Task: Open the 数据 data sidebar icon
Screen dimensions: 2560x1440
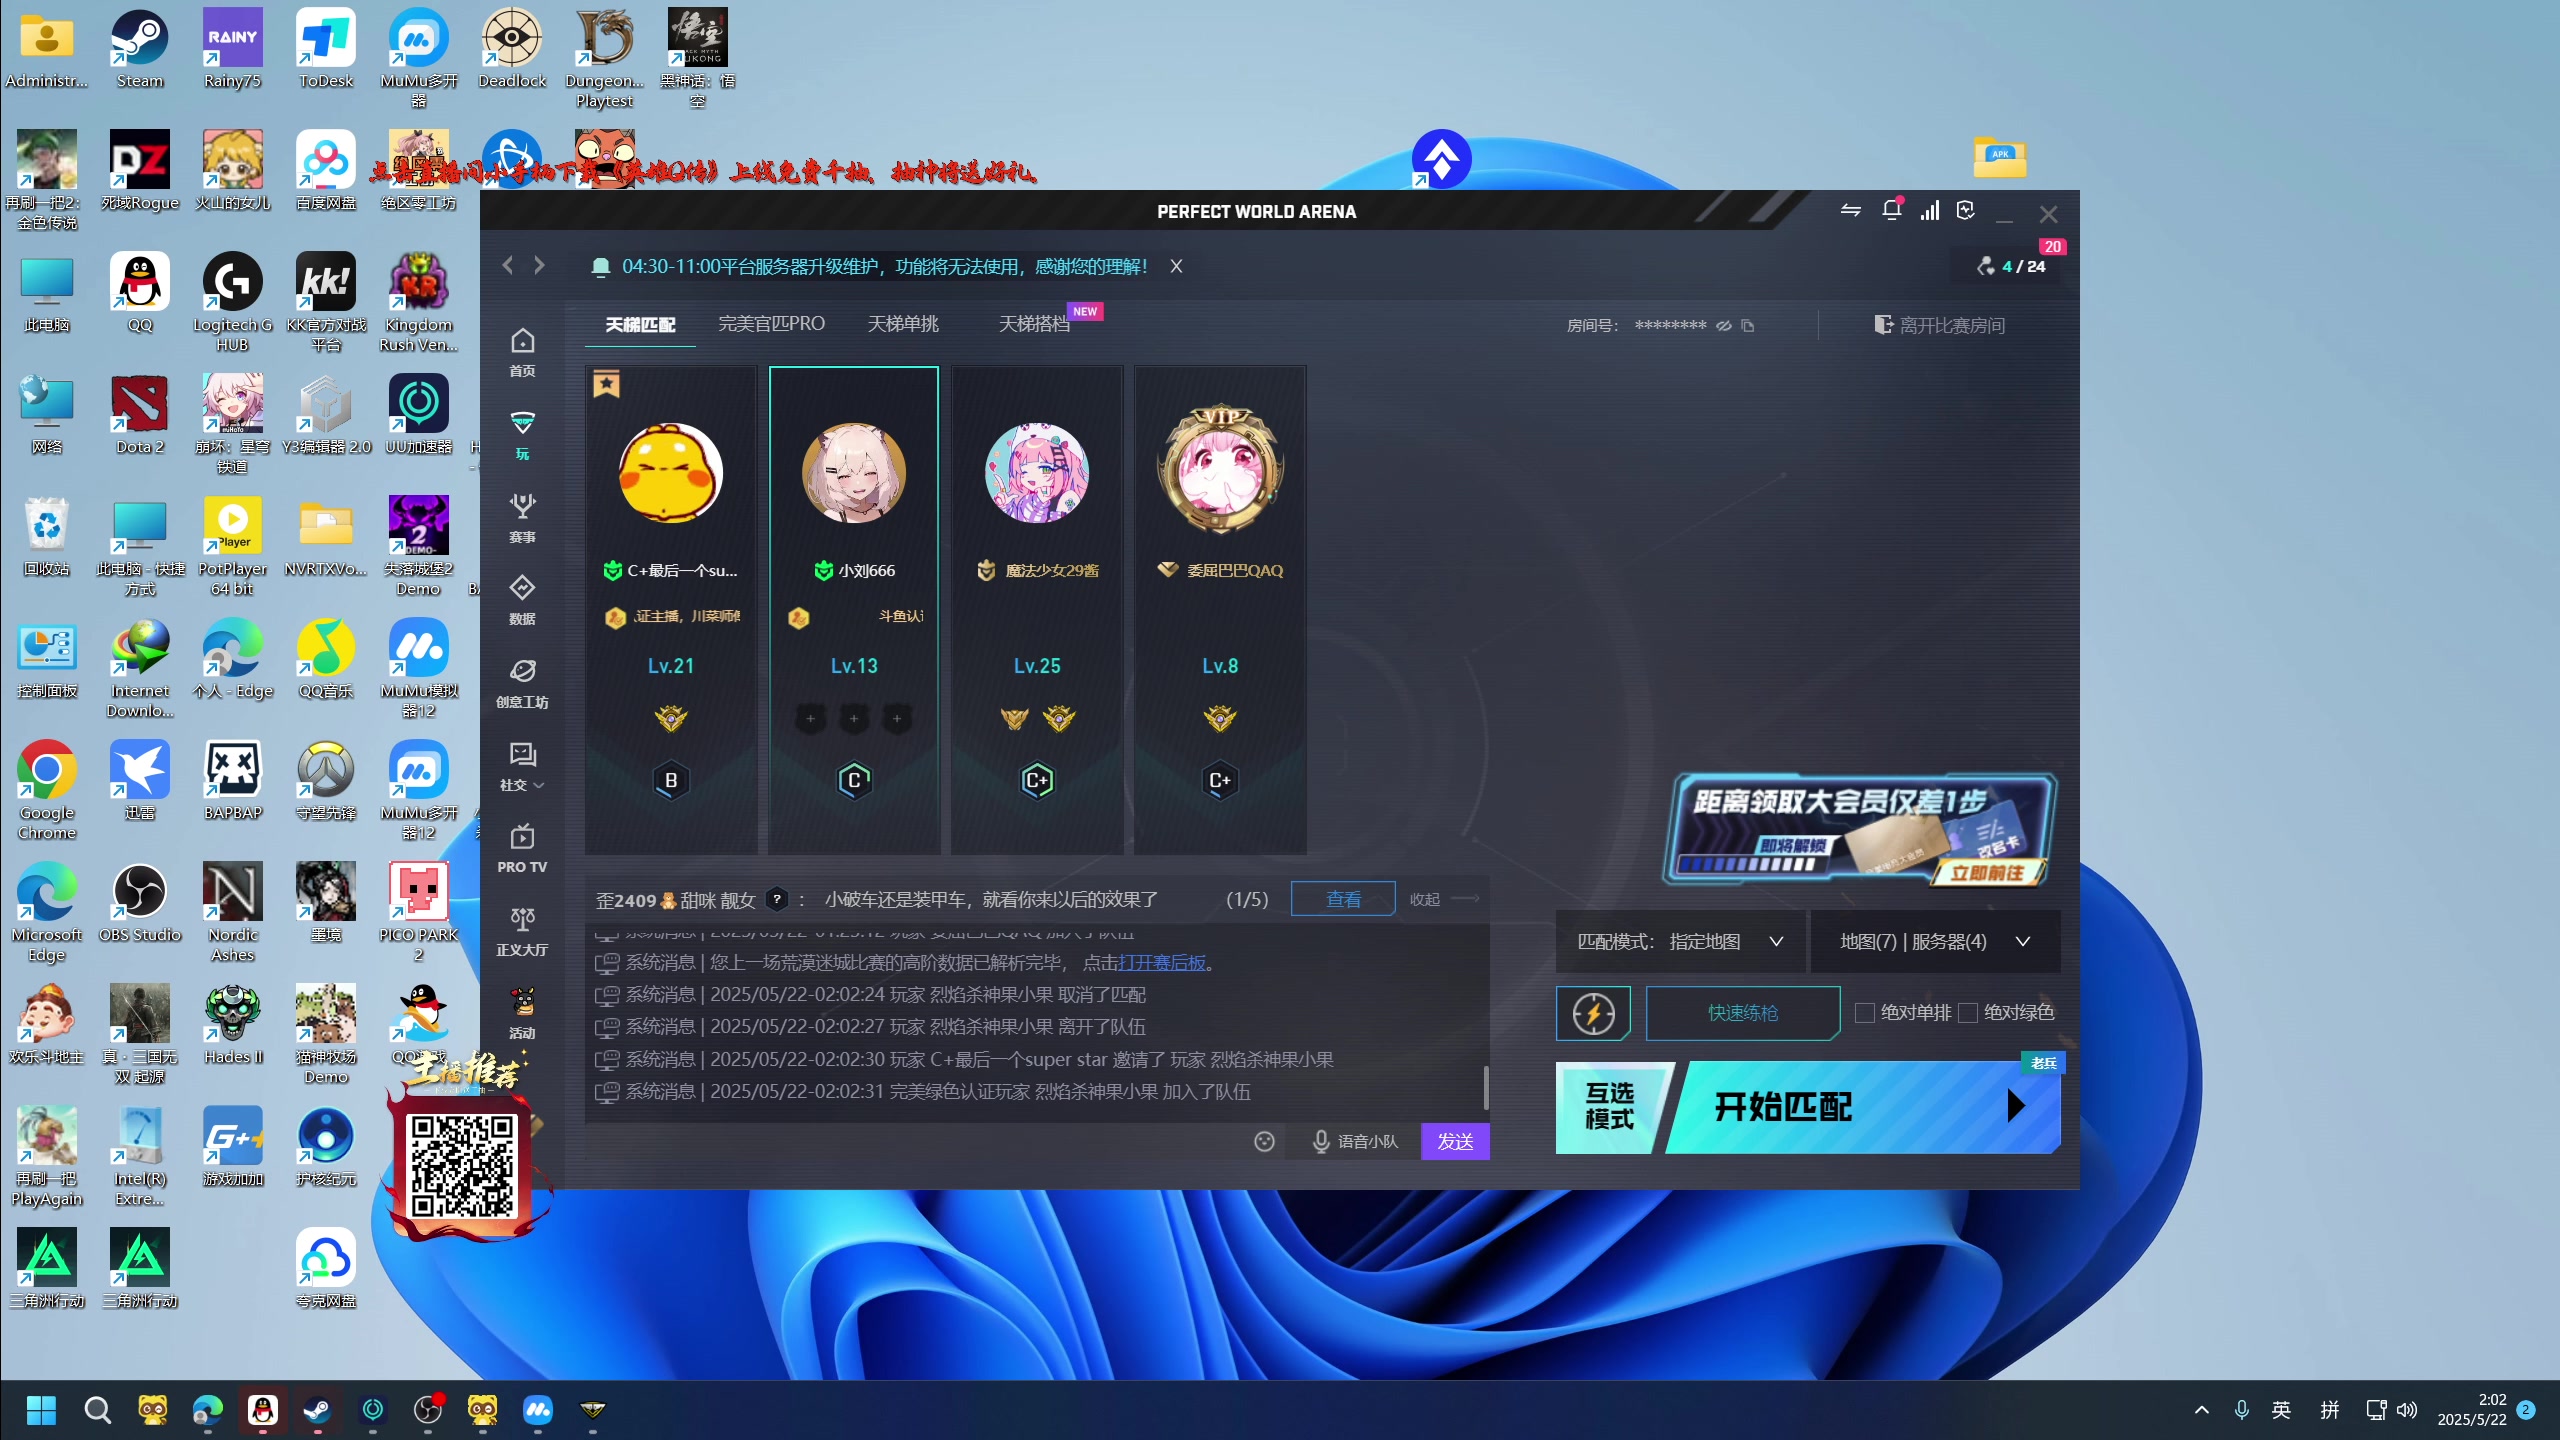Action: pos(522,600)
